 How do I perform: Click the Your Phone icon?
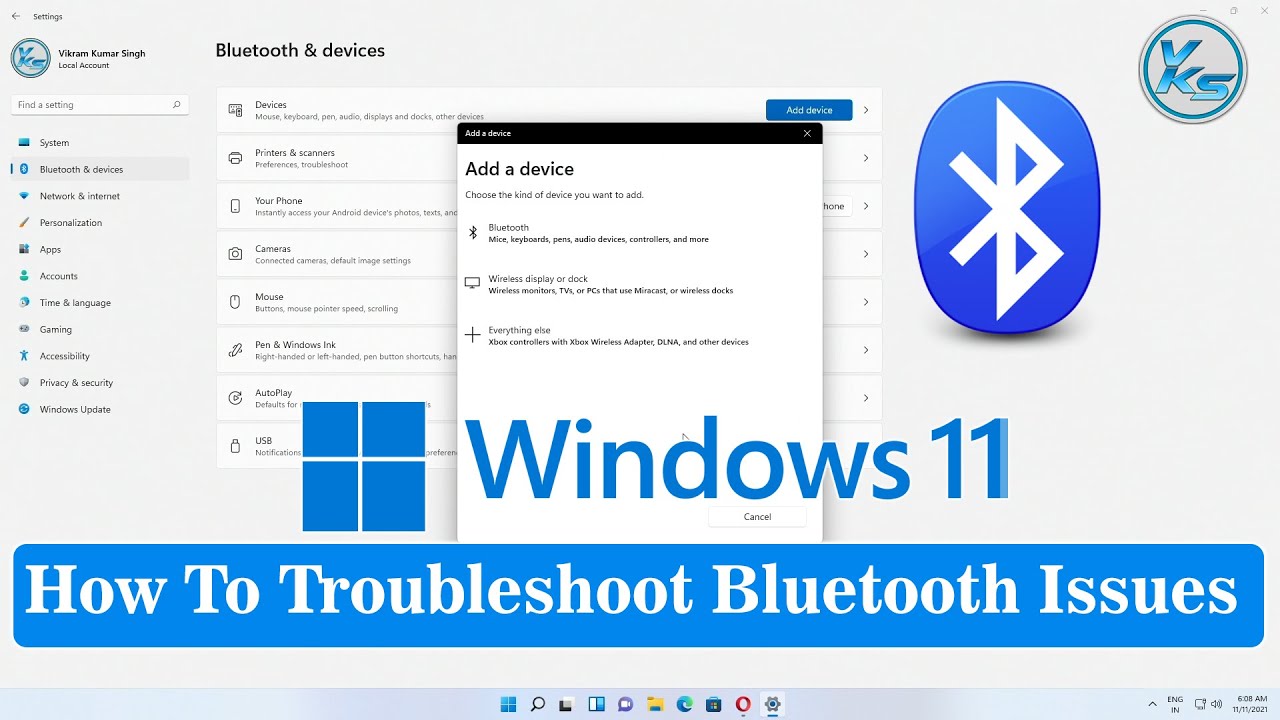tap(235, 206)
